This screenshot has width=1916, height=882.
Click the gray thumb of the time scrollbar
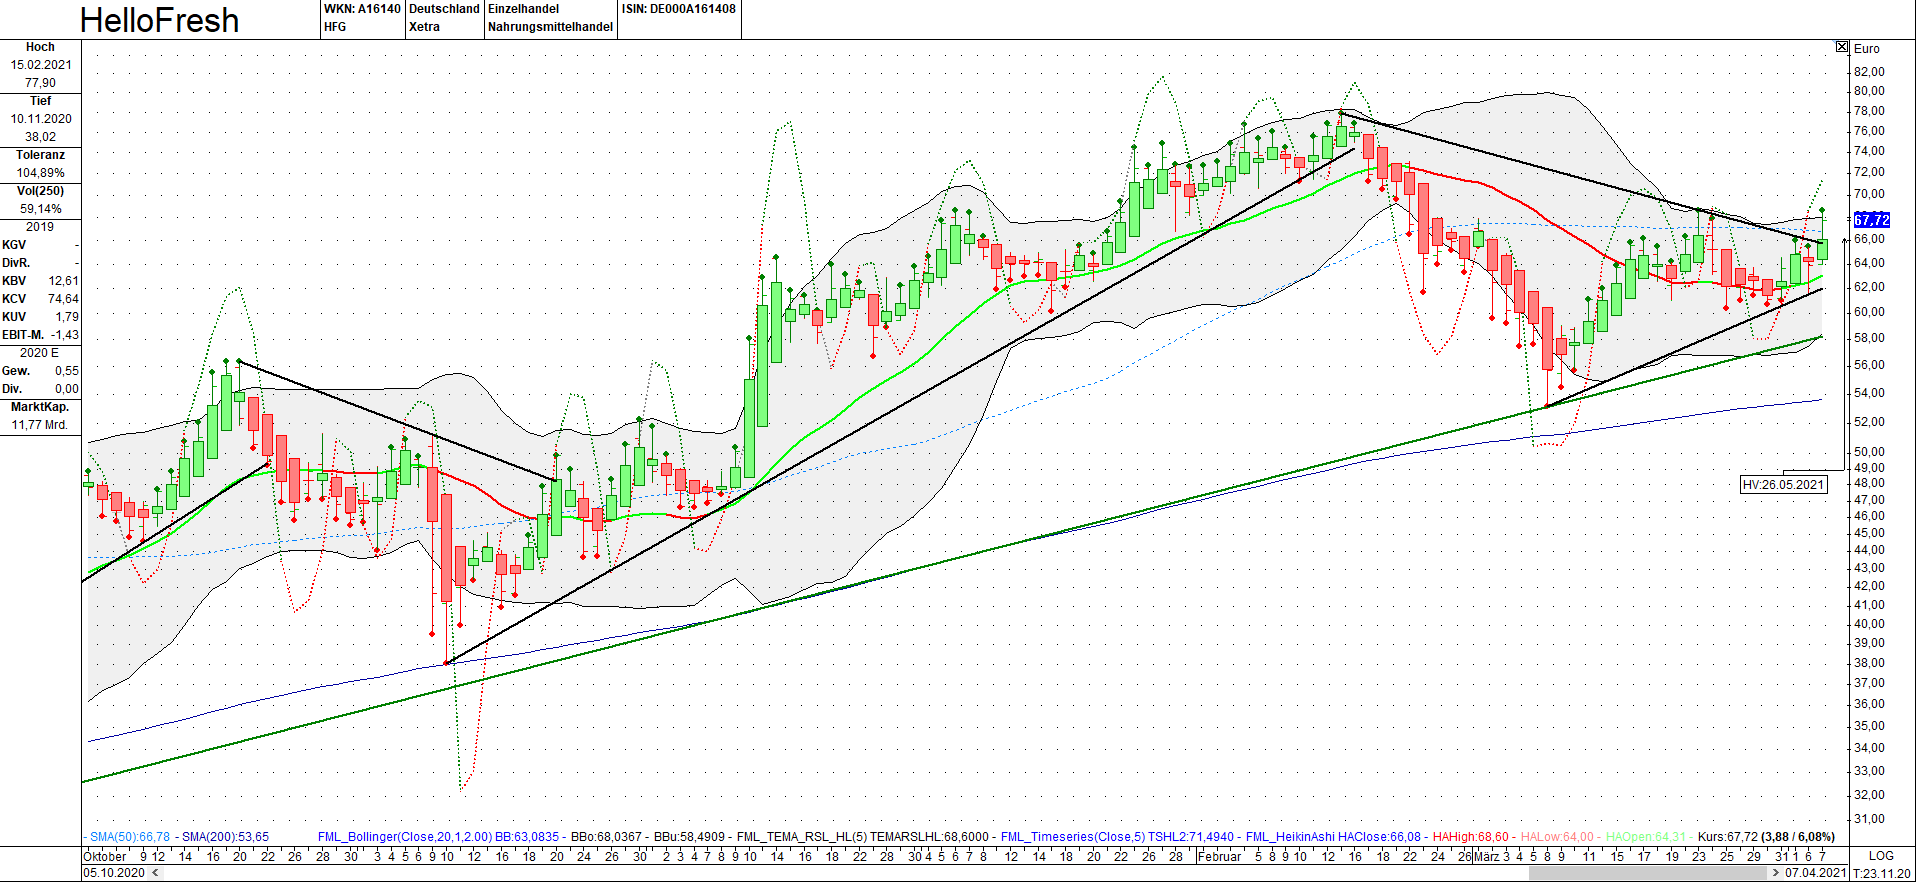pos(1648,873)
